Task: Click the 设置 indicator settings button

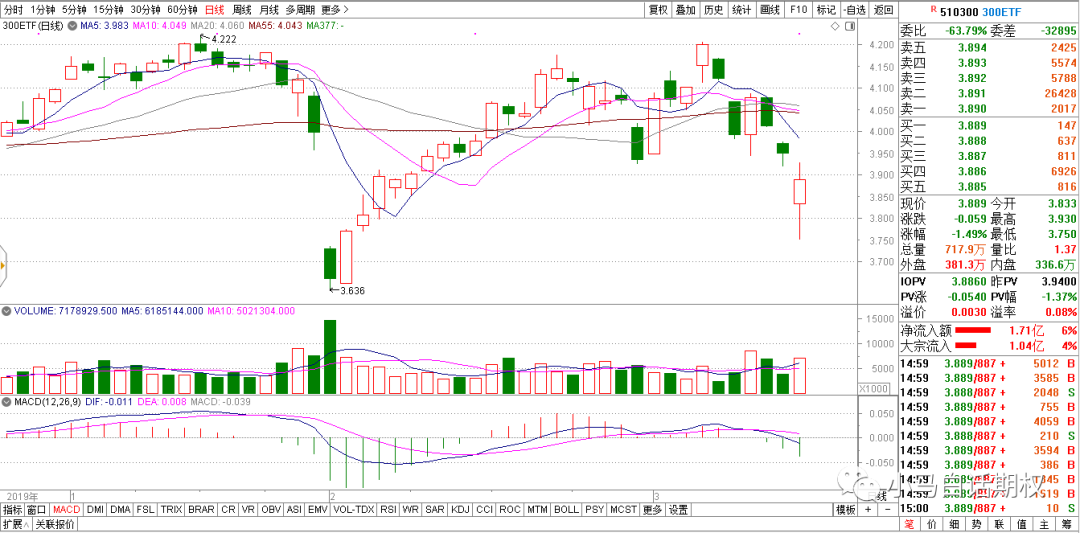Action: 678,510
